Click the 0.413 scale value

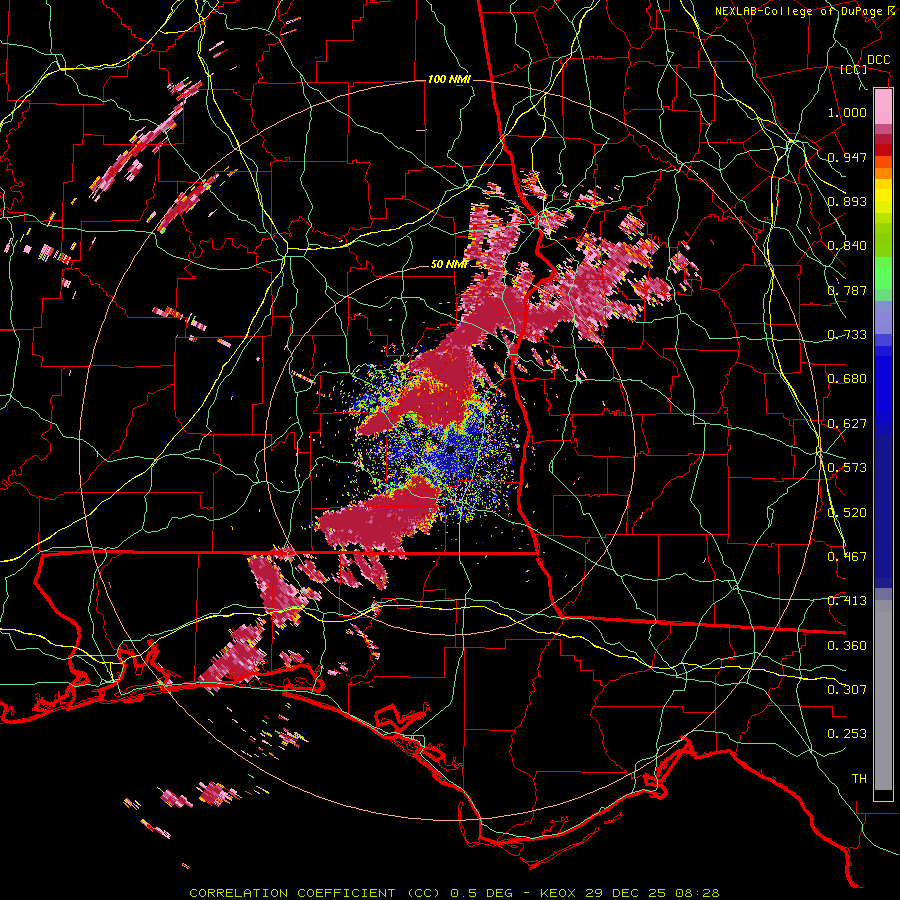tap(847, 601)
